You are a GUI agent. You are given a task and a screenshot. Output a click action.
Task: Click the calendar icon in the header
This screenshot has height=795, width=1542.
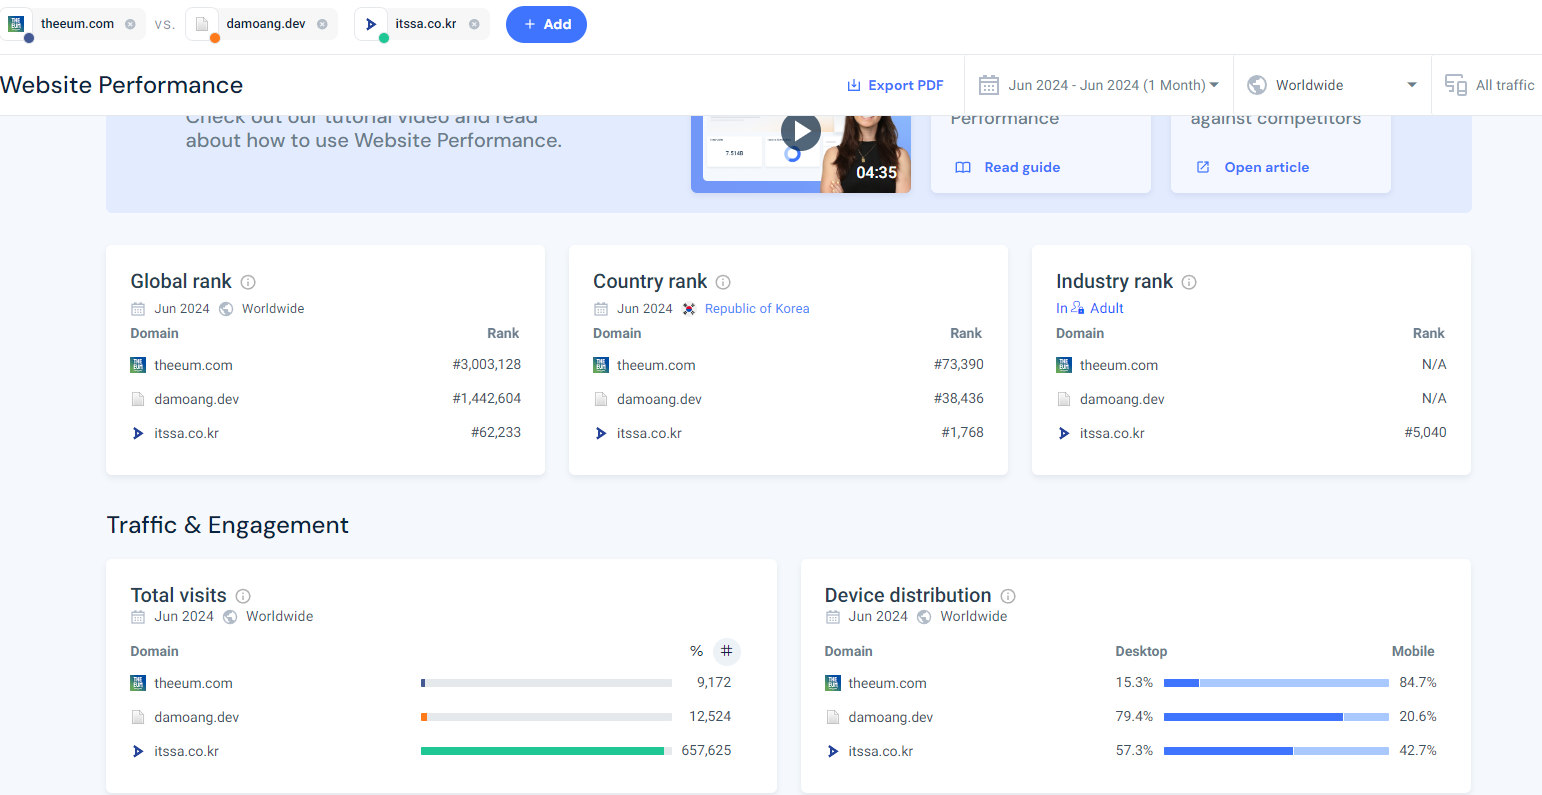(989, 85)
